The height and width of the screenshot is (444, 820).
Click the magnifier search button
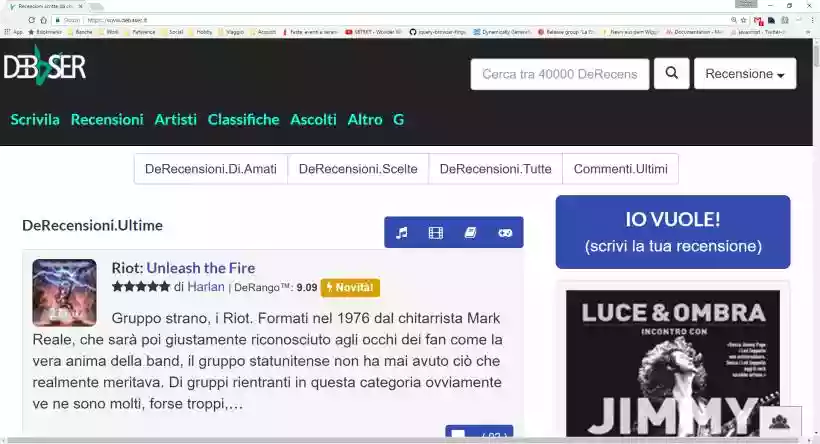[671, 74]
